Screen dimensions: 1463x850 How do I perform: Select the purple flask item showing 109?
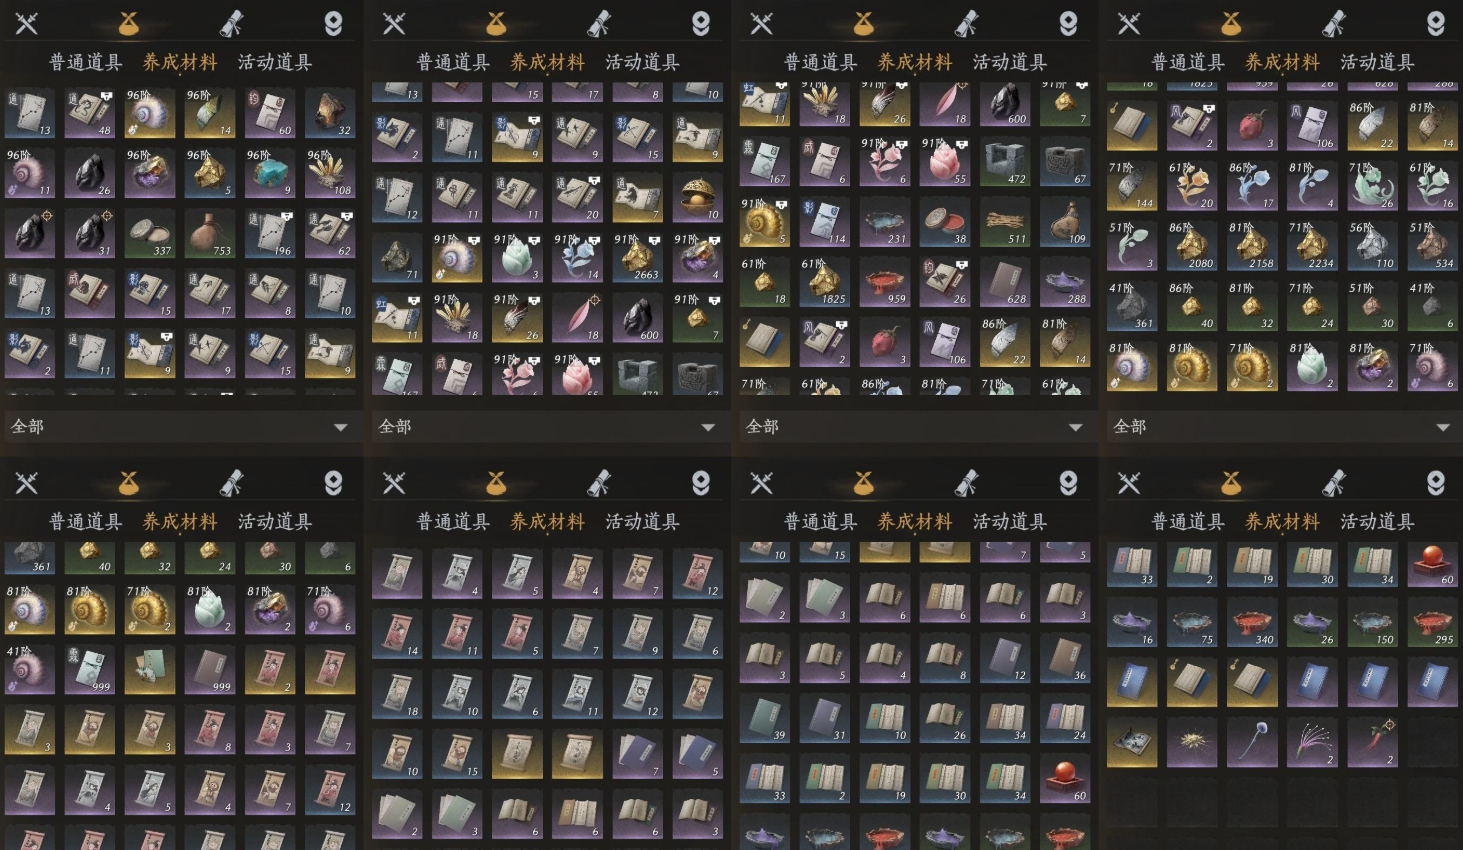[1065, 221]
